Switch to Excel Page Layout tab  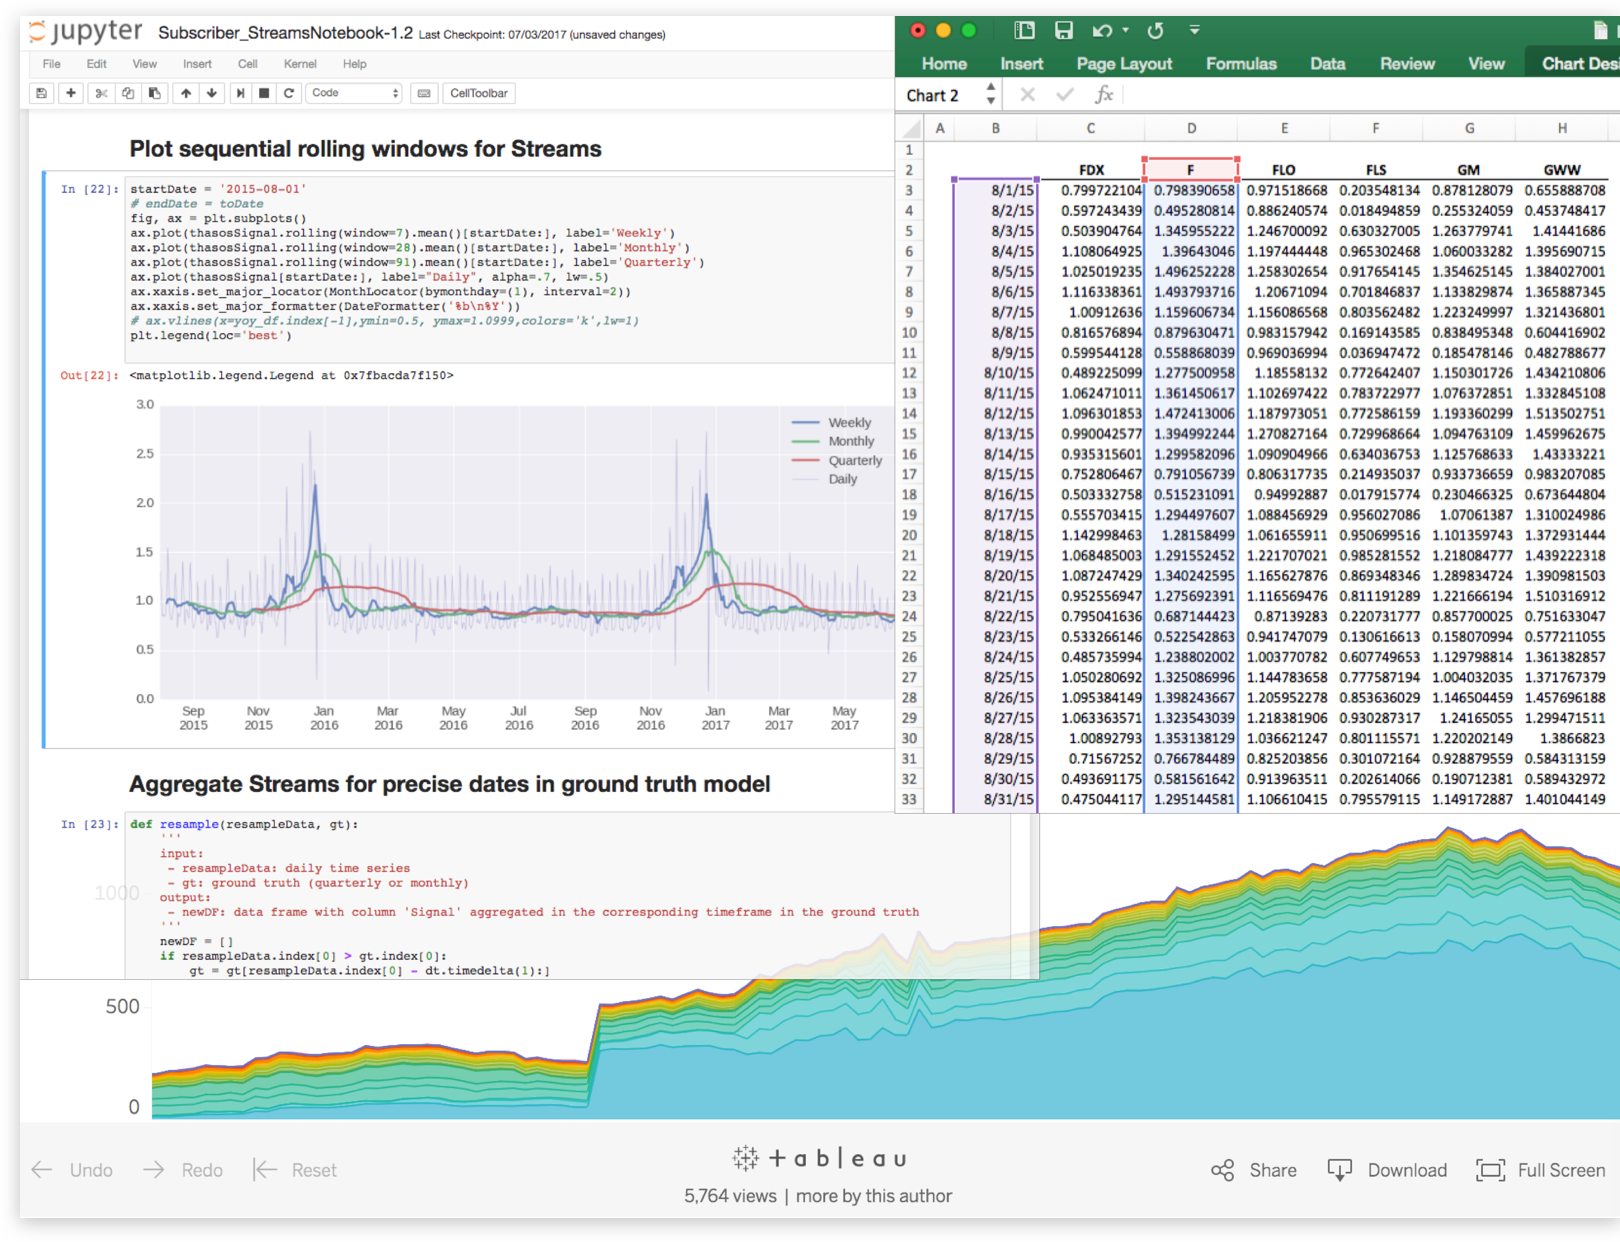point(1124,63)
